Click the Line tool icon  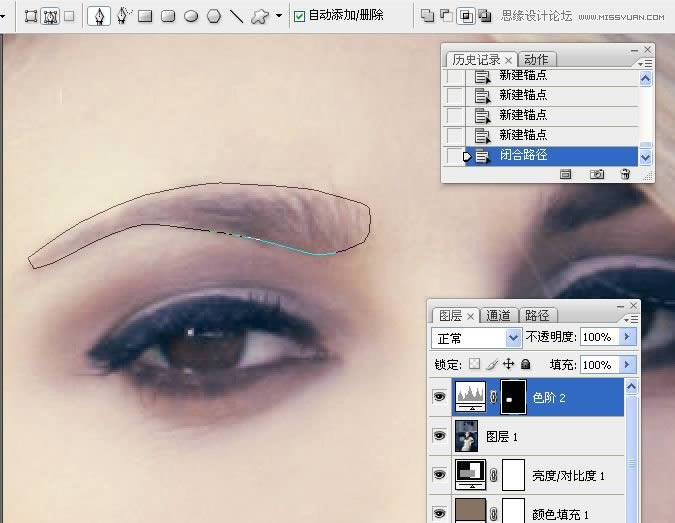[x=237, y=16]
